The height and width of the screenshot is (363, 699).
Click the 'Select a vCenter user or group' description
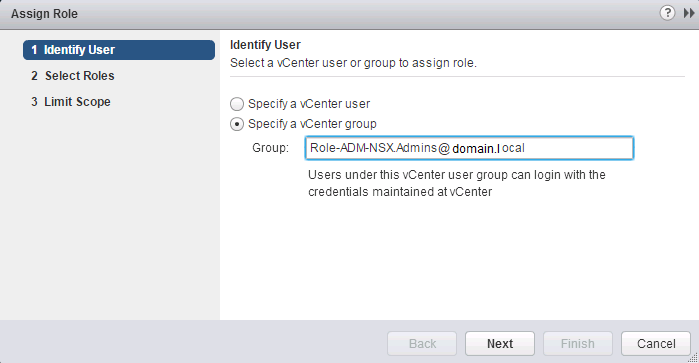tap(353, 63)
